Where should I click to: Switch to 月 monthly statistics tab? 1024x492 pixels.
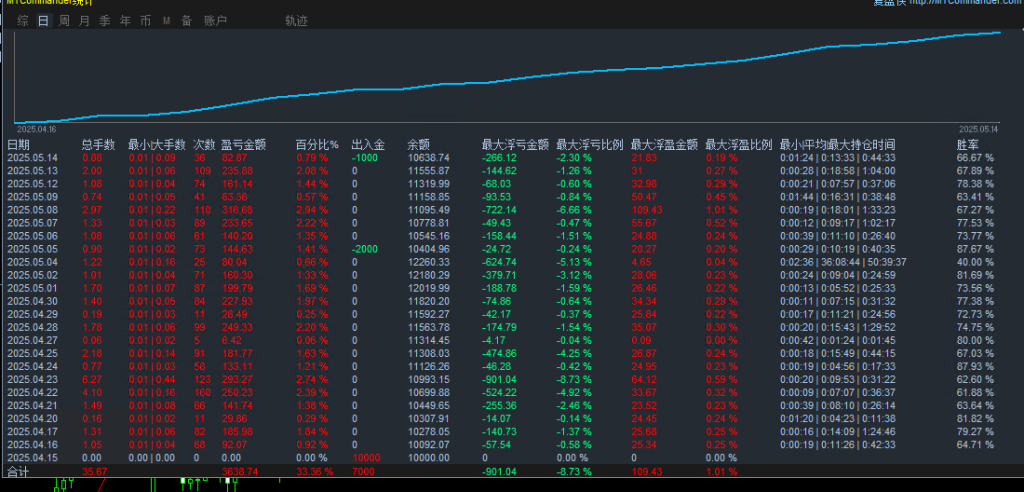point(84,20)
